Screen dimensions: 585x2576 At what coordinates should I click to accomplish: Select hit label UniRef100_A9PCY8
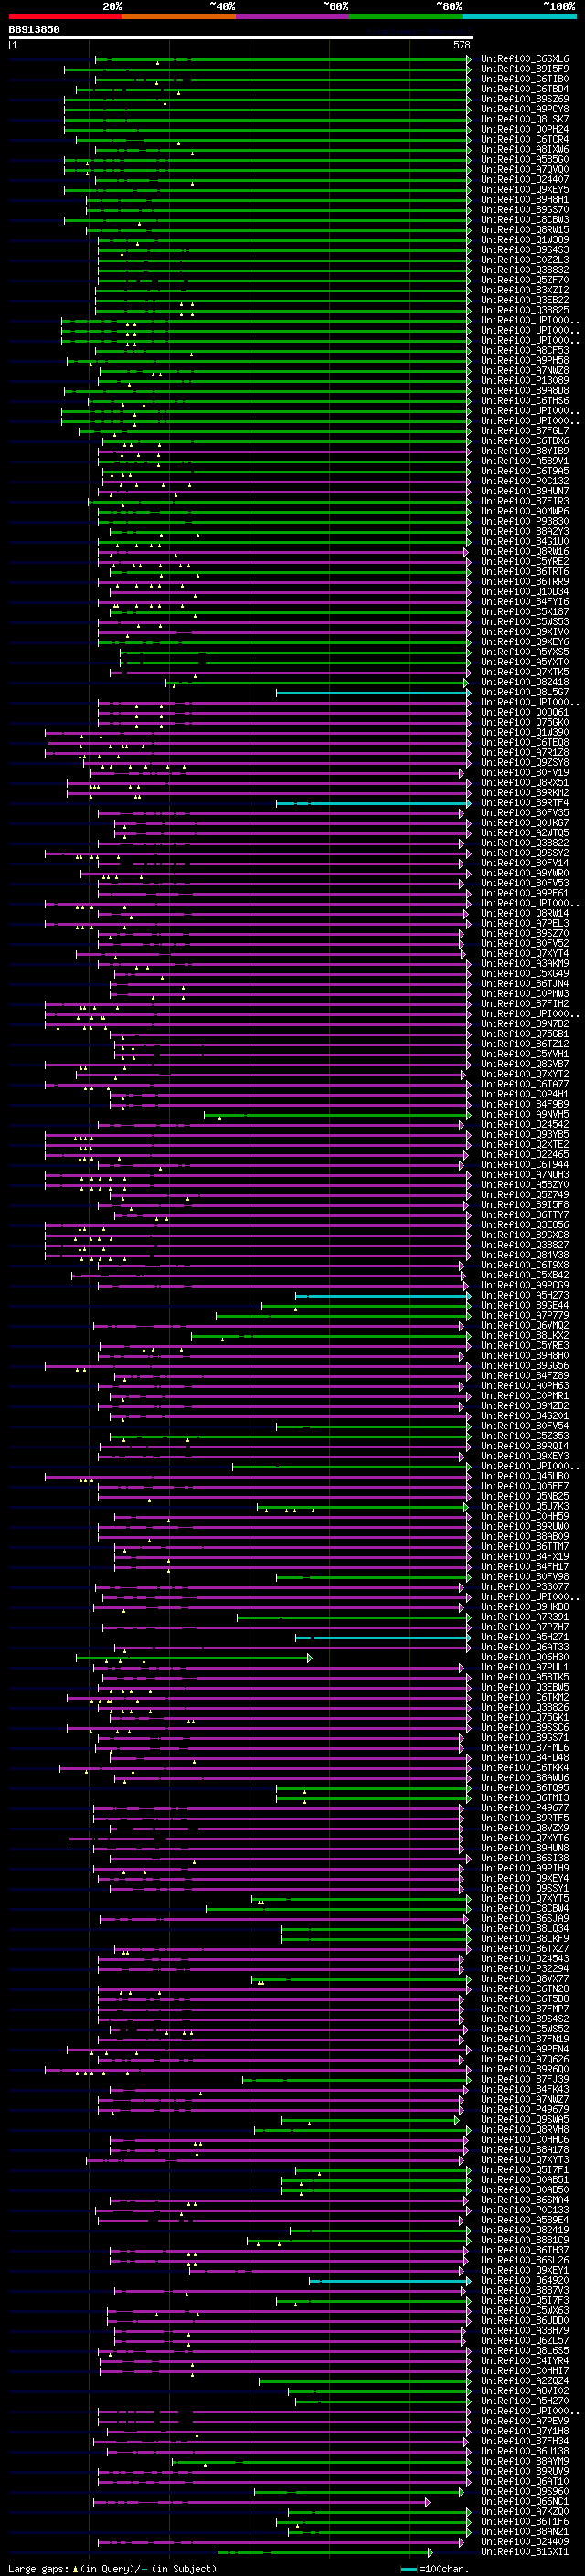click(x=525, y=109)
